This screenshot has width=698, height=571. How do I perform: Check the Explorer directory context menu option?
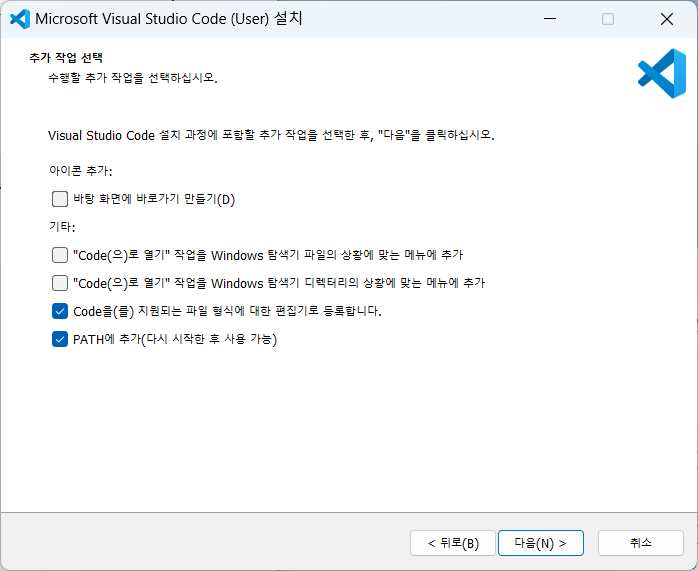tap(60, 283)
